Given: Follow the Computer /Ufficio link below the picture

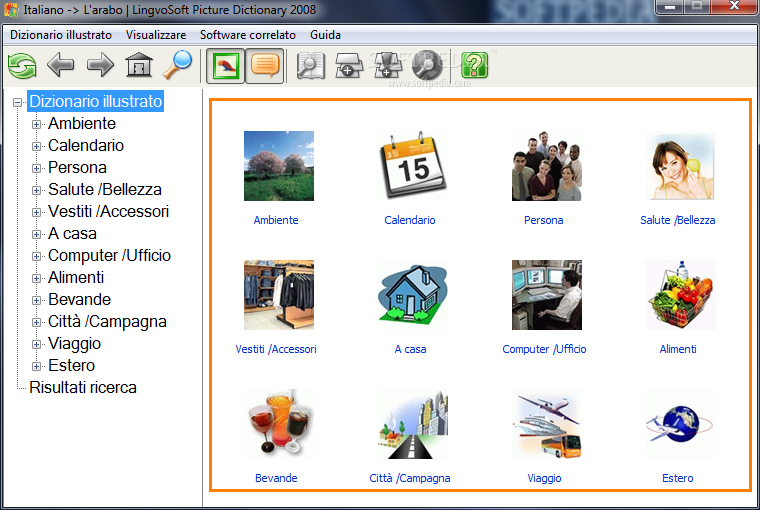Looking at the screenshot, I should [544, 349].
